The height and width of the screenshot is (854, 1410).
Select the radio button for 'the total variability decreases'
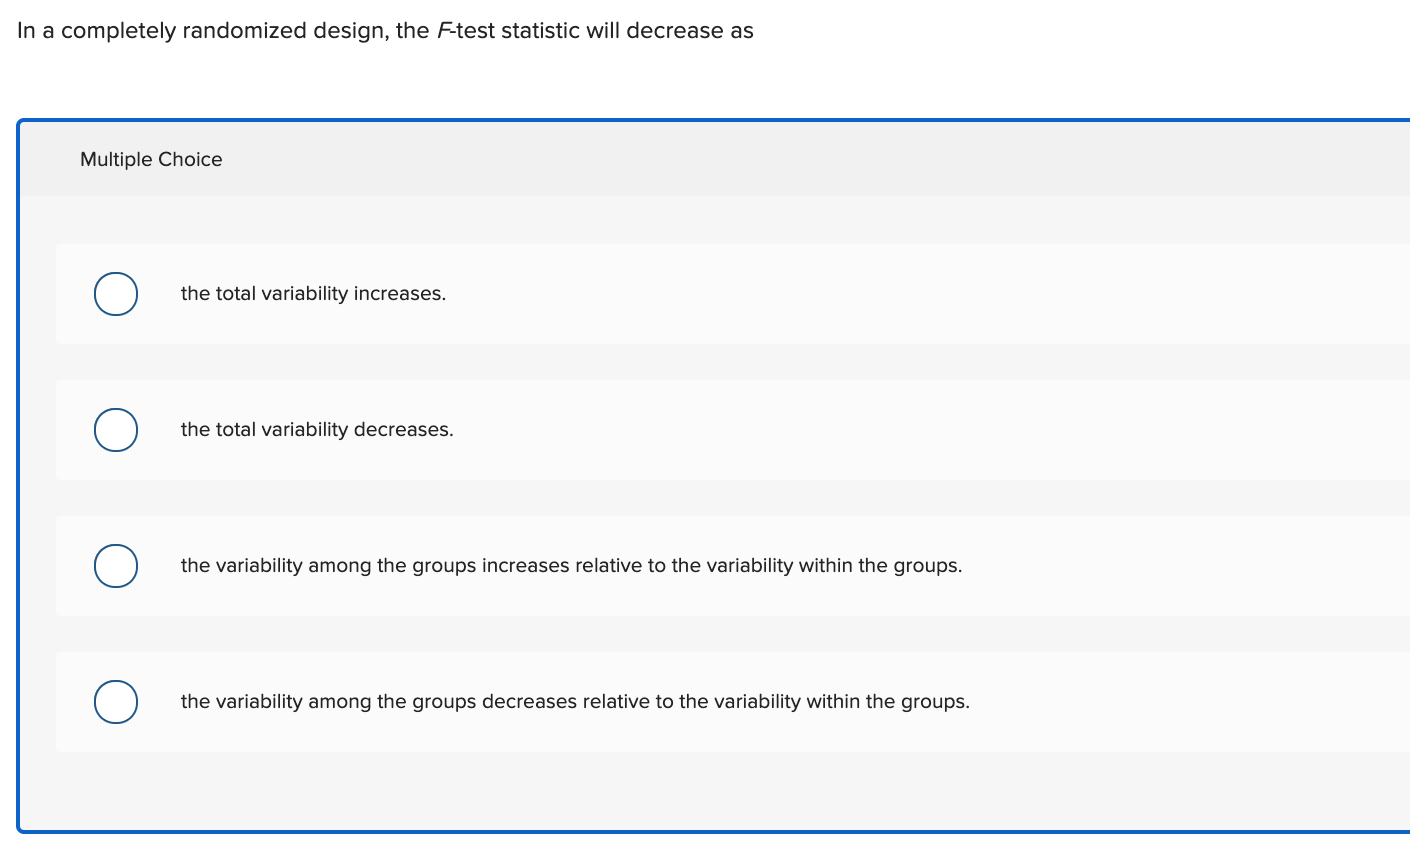click(x=115, y=429)
